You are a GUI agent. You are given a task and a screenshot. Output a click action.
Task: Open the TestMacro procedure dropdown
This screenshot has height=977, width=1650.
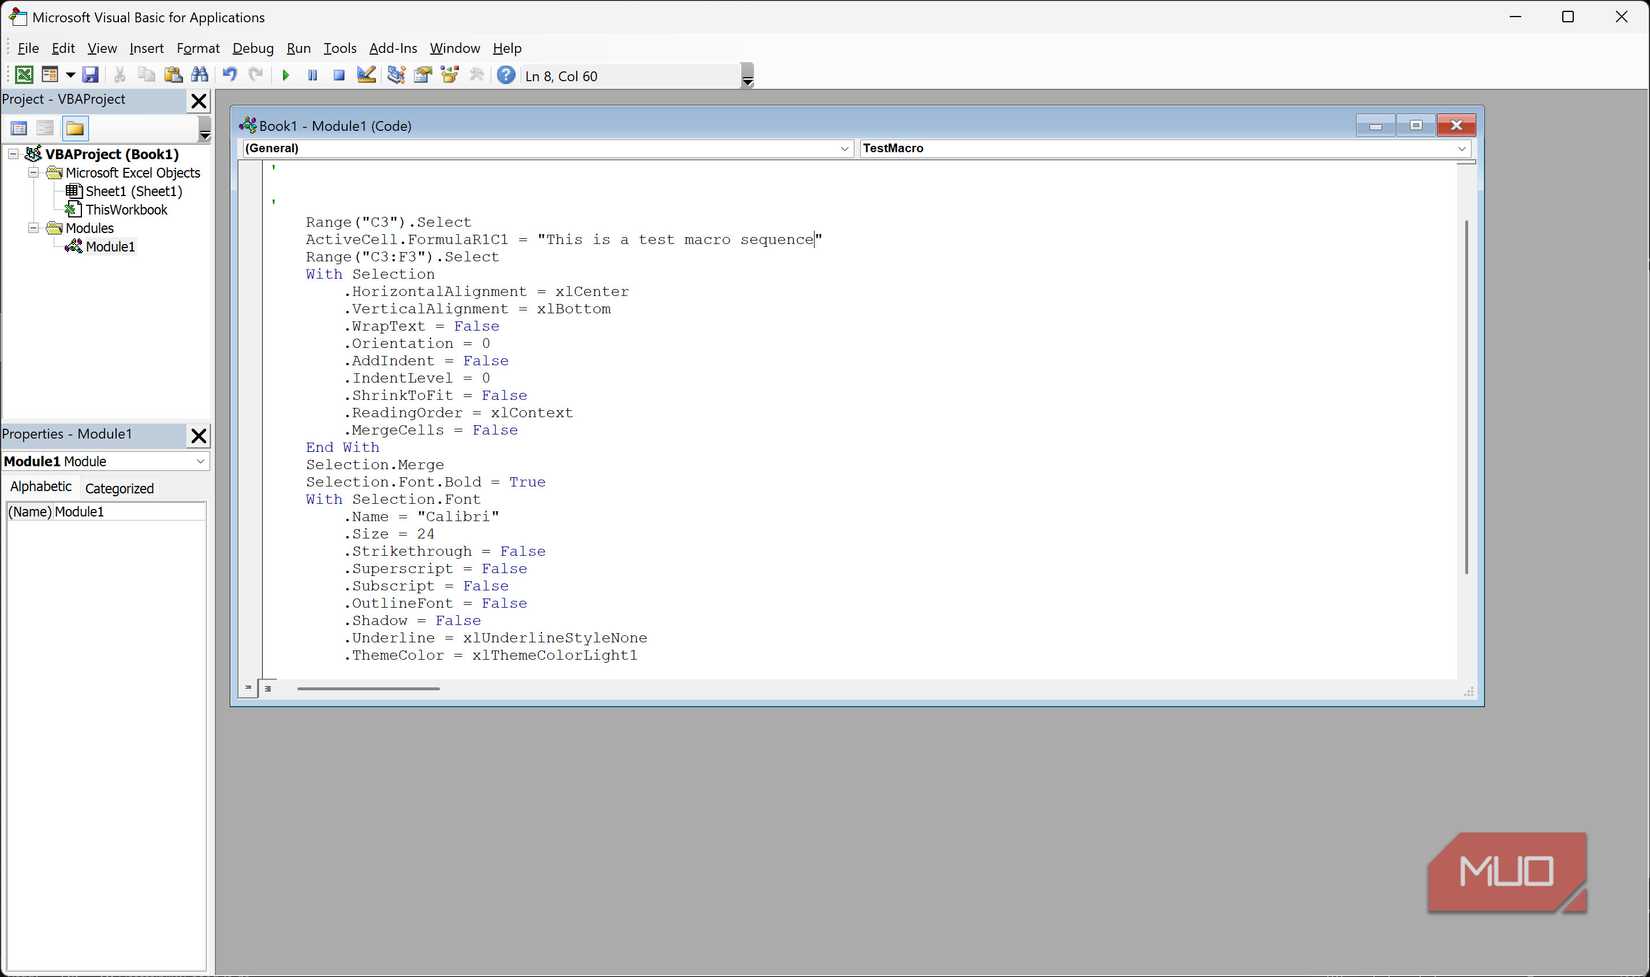pos(1461,148)
